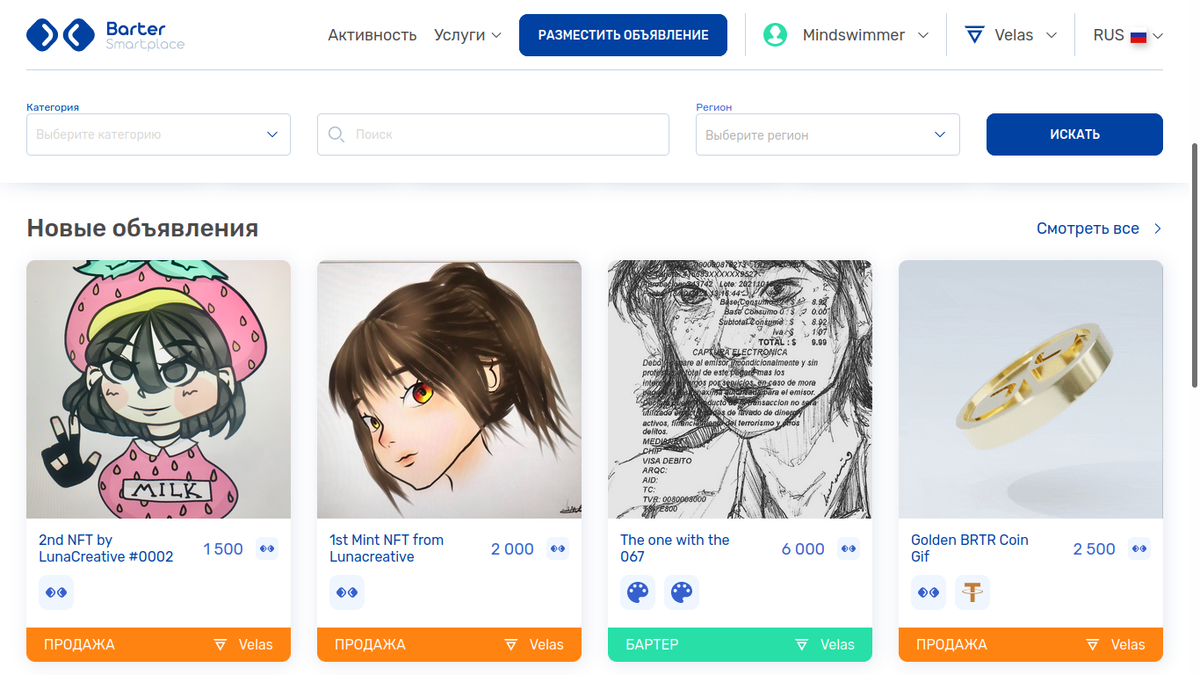The width and height of the screenshot is (1200, 675).
Task: Click the Velas triangle icon in header
Action: pyautogui.click(x=975, y=35)
